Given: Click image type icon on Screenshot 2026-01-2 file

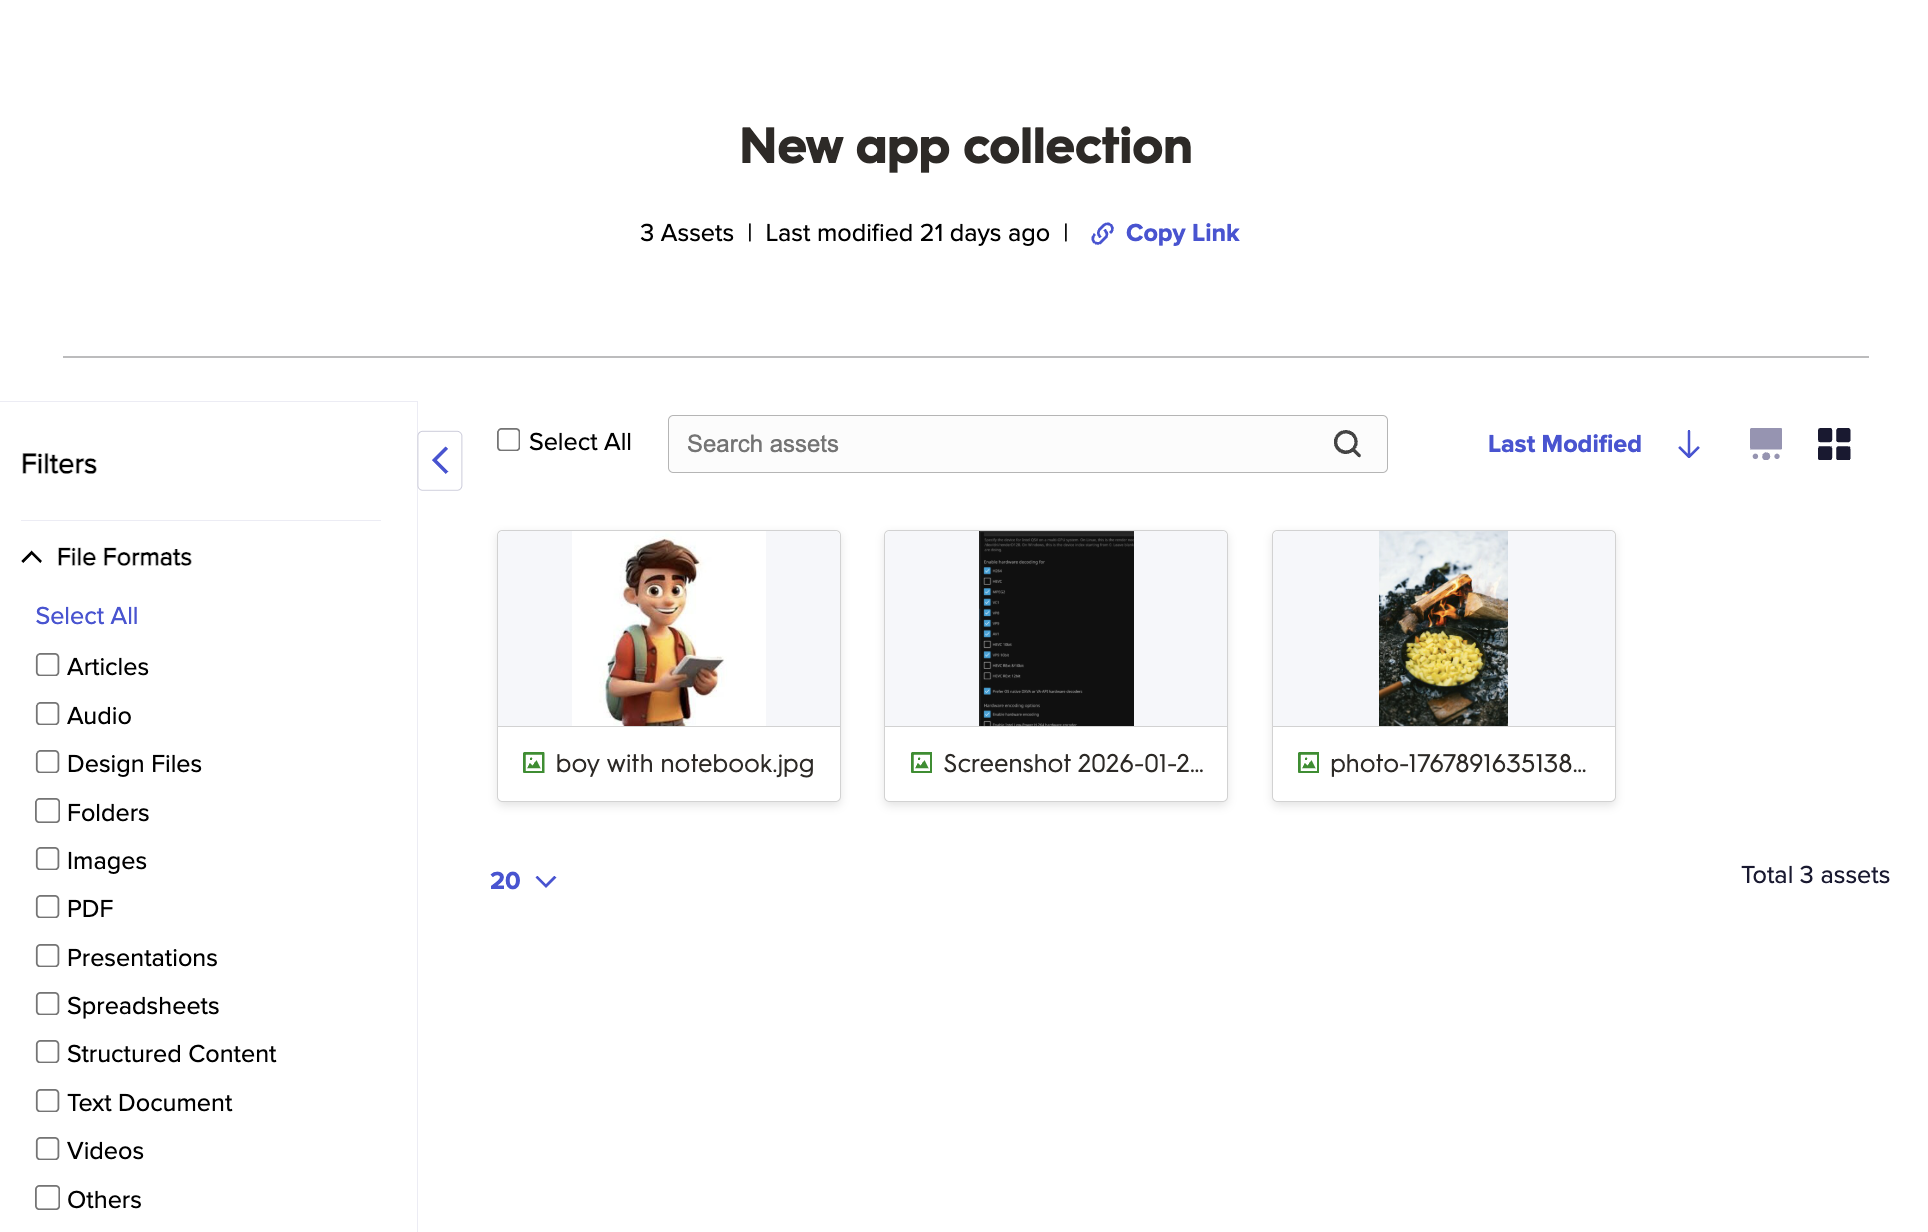Looking at the screenshot, I should pyautogui.click(x=921, y=763).
